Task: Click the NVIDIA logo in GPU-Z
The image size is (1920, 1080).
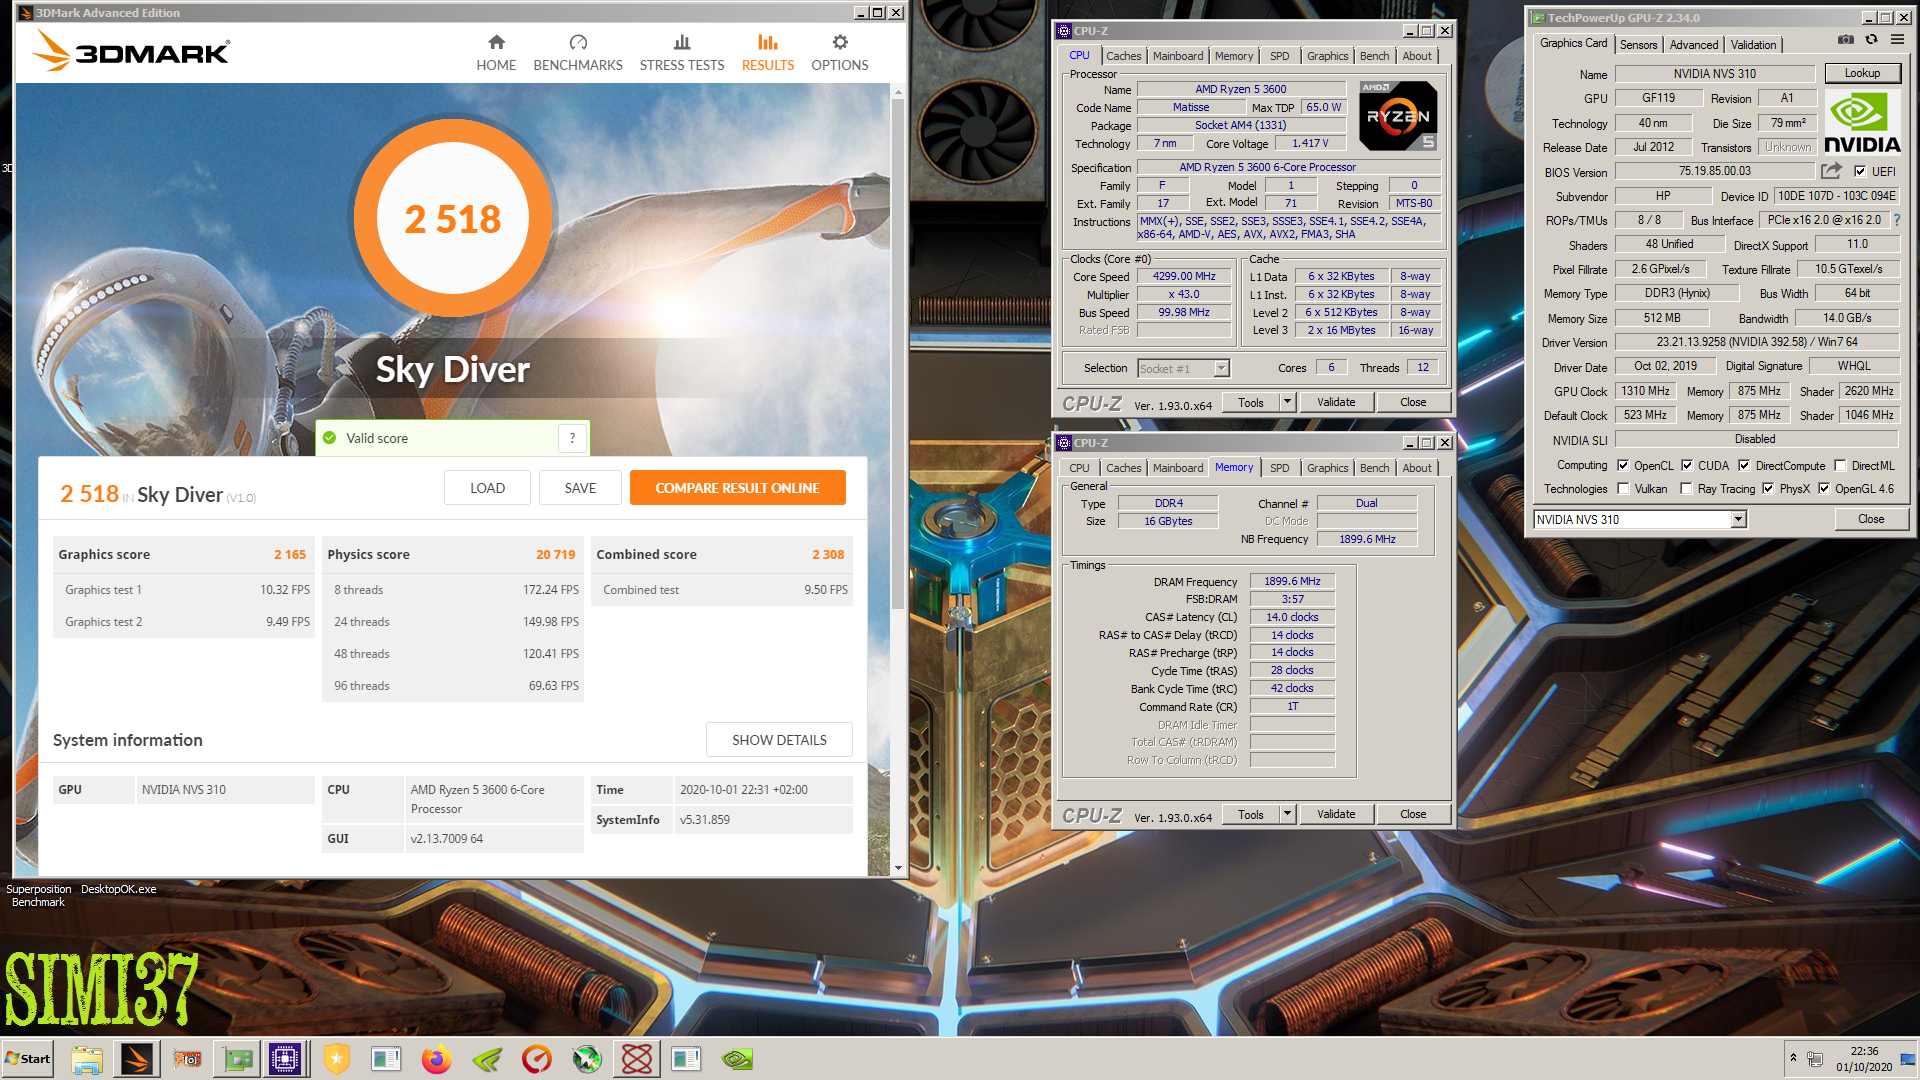Action: [x=1861, y=122]
